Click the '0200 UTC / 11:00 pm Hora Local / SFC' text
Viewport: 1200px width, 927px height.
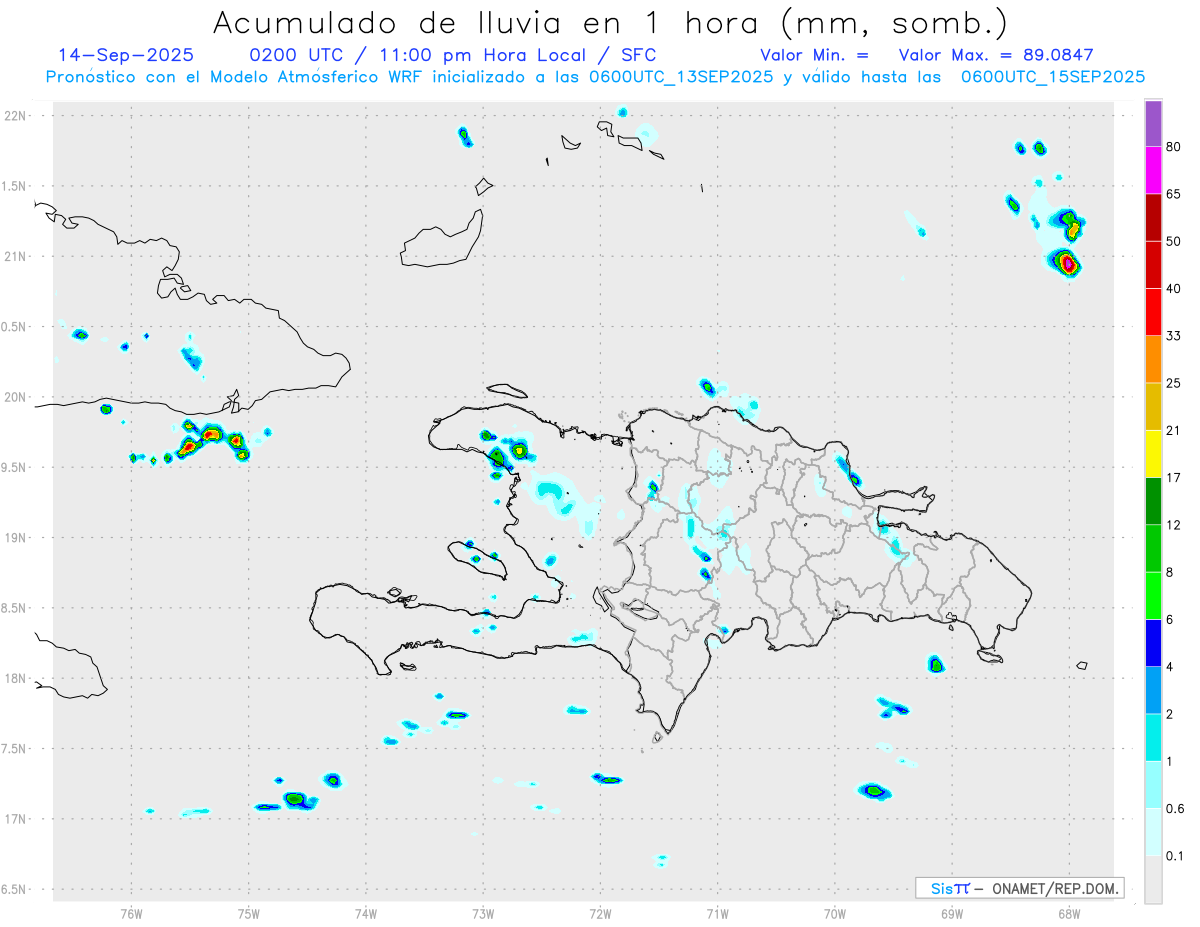point(452,54)
